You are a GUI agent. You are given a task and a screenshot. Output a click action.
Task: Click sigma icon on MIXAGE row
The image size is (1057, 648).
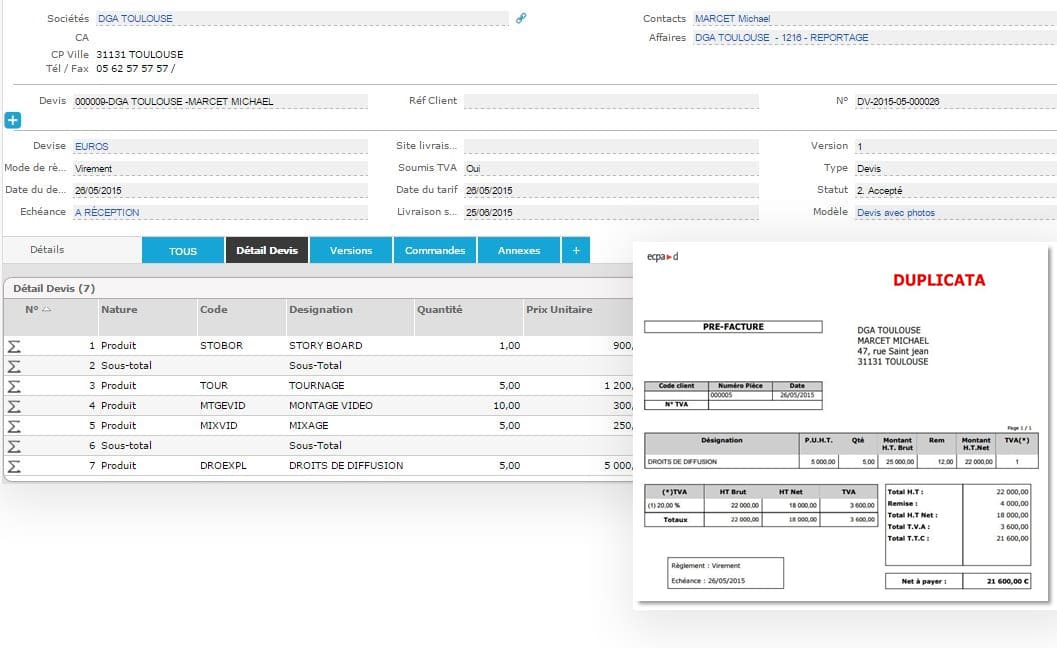[x=14, y=426]
